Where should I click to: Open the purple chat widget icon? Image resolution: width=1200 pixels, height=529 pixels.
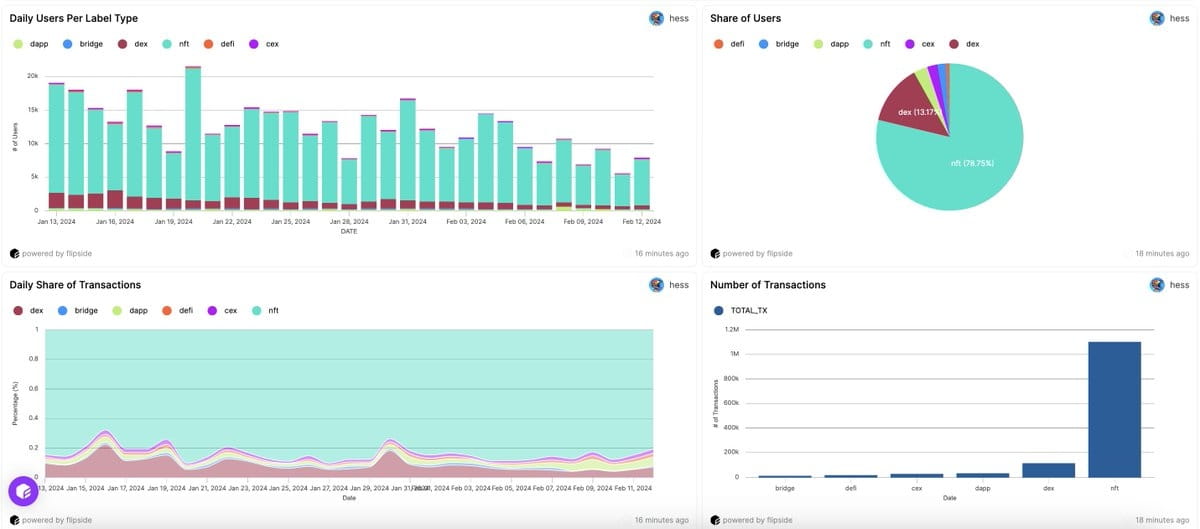pyautogui.click(x=23, y=491)
